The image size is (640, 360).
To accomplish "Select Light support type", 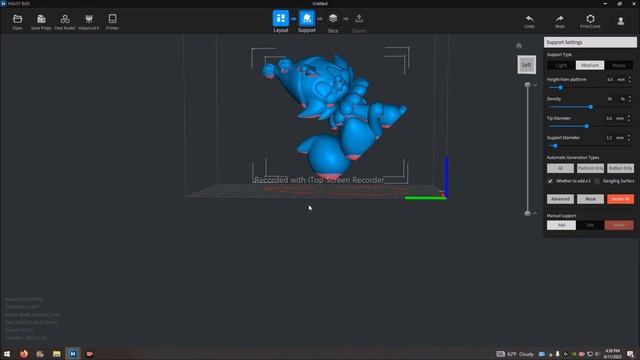I will click(x=561, y=65).
